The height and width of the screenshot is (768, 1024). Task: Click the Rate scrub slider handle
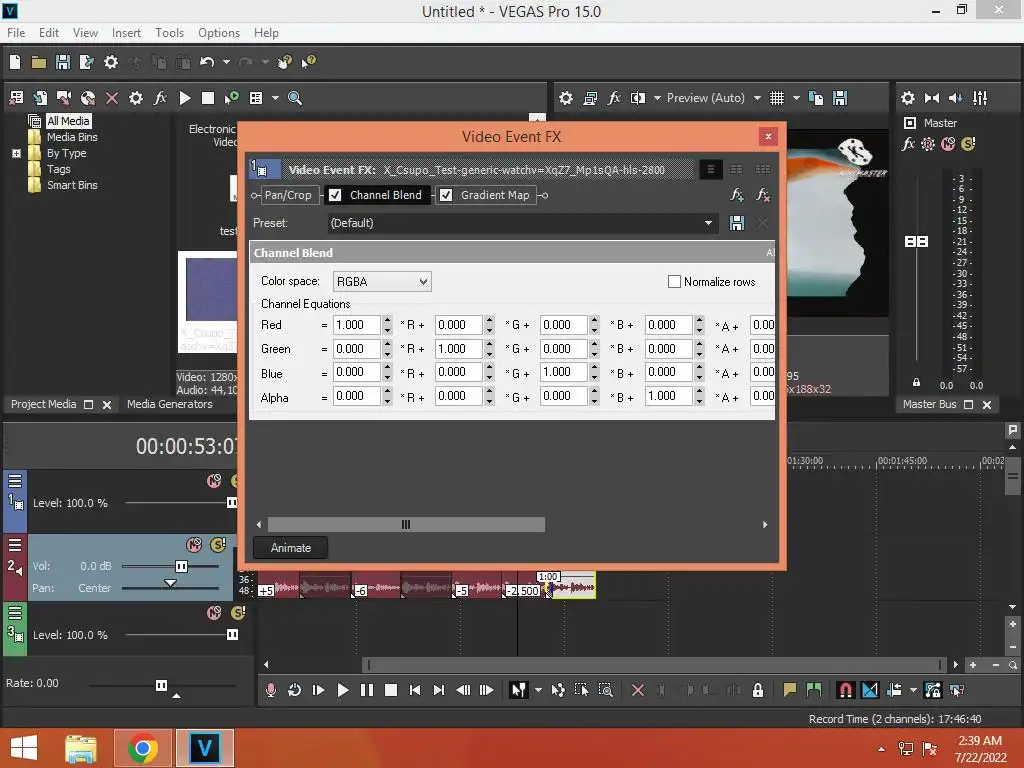point(161,685)
